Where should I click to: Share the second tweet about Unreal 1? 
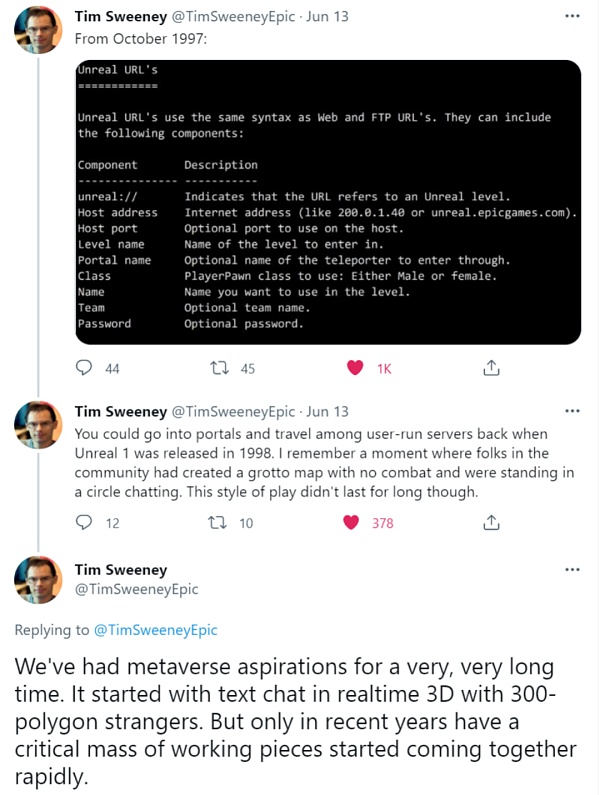tap(491, 522)
